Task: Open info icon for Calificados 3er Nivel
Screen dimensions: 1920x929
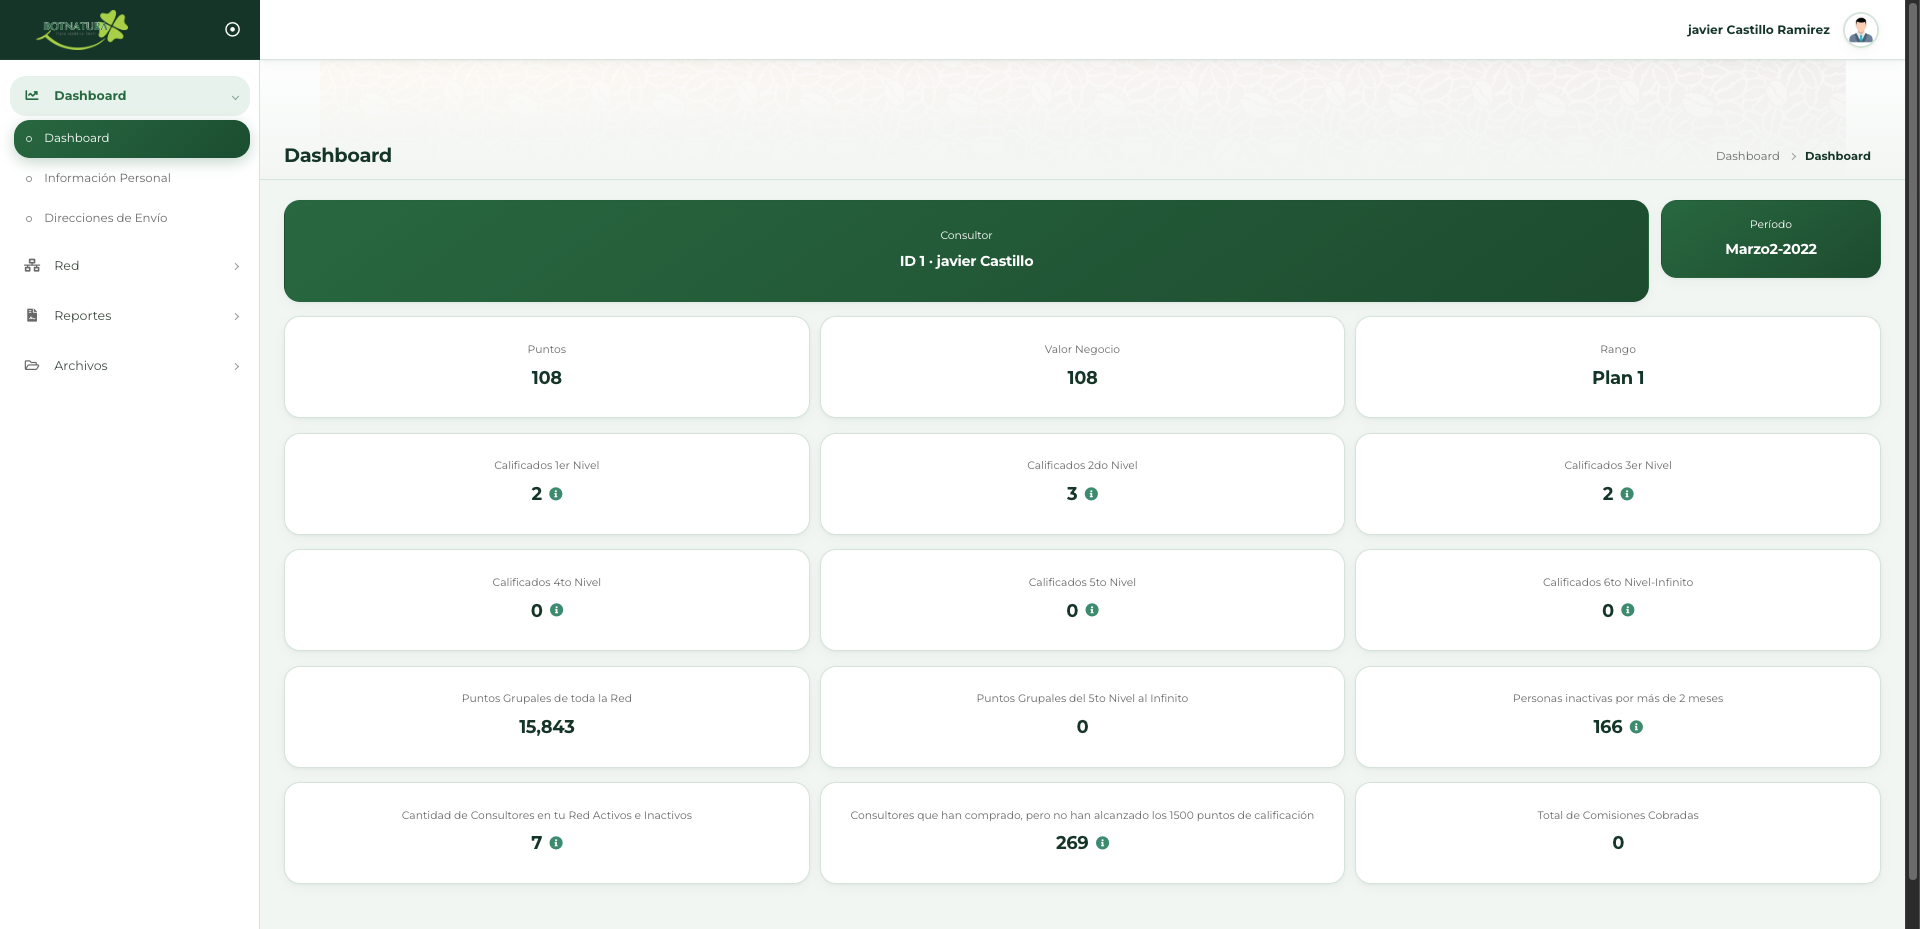Action: tap(1627, 494)
